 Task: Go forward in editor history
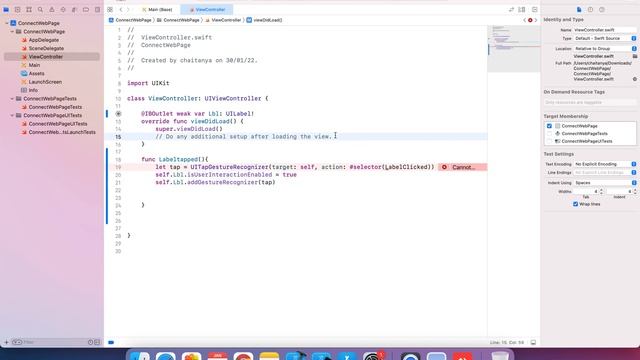click(128, 9)
